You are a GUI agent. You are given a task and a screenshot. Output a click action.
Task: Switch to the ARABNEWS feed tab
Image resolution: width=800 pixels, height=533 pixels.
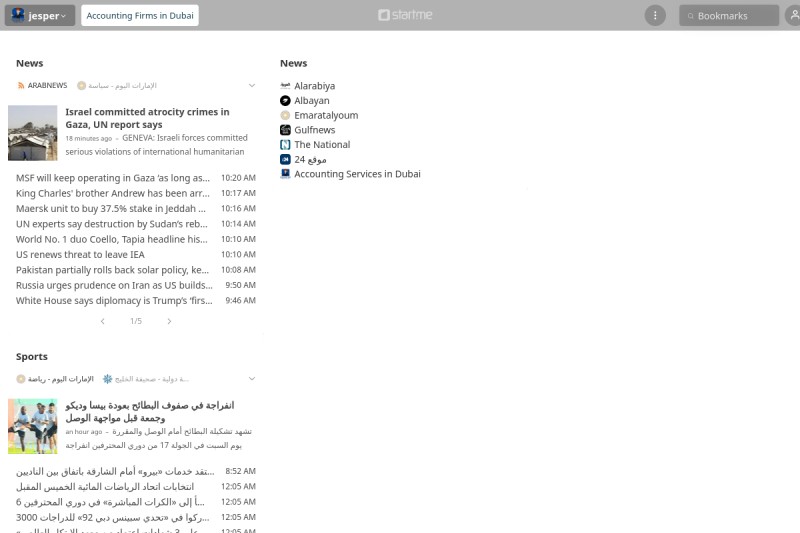[x=42, y=85]
